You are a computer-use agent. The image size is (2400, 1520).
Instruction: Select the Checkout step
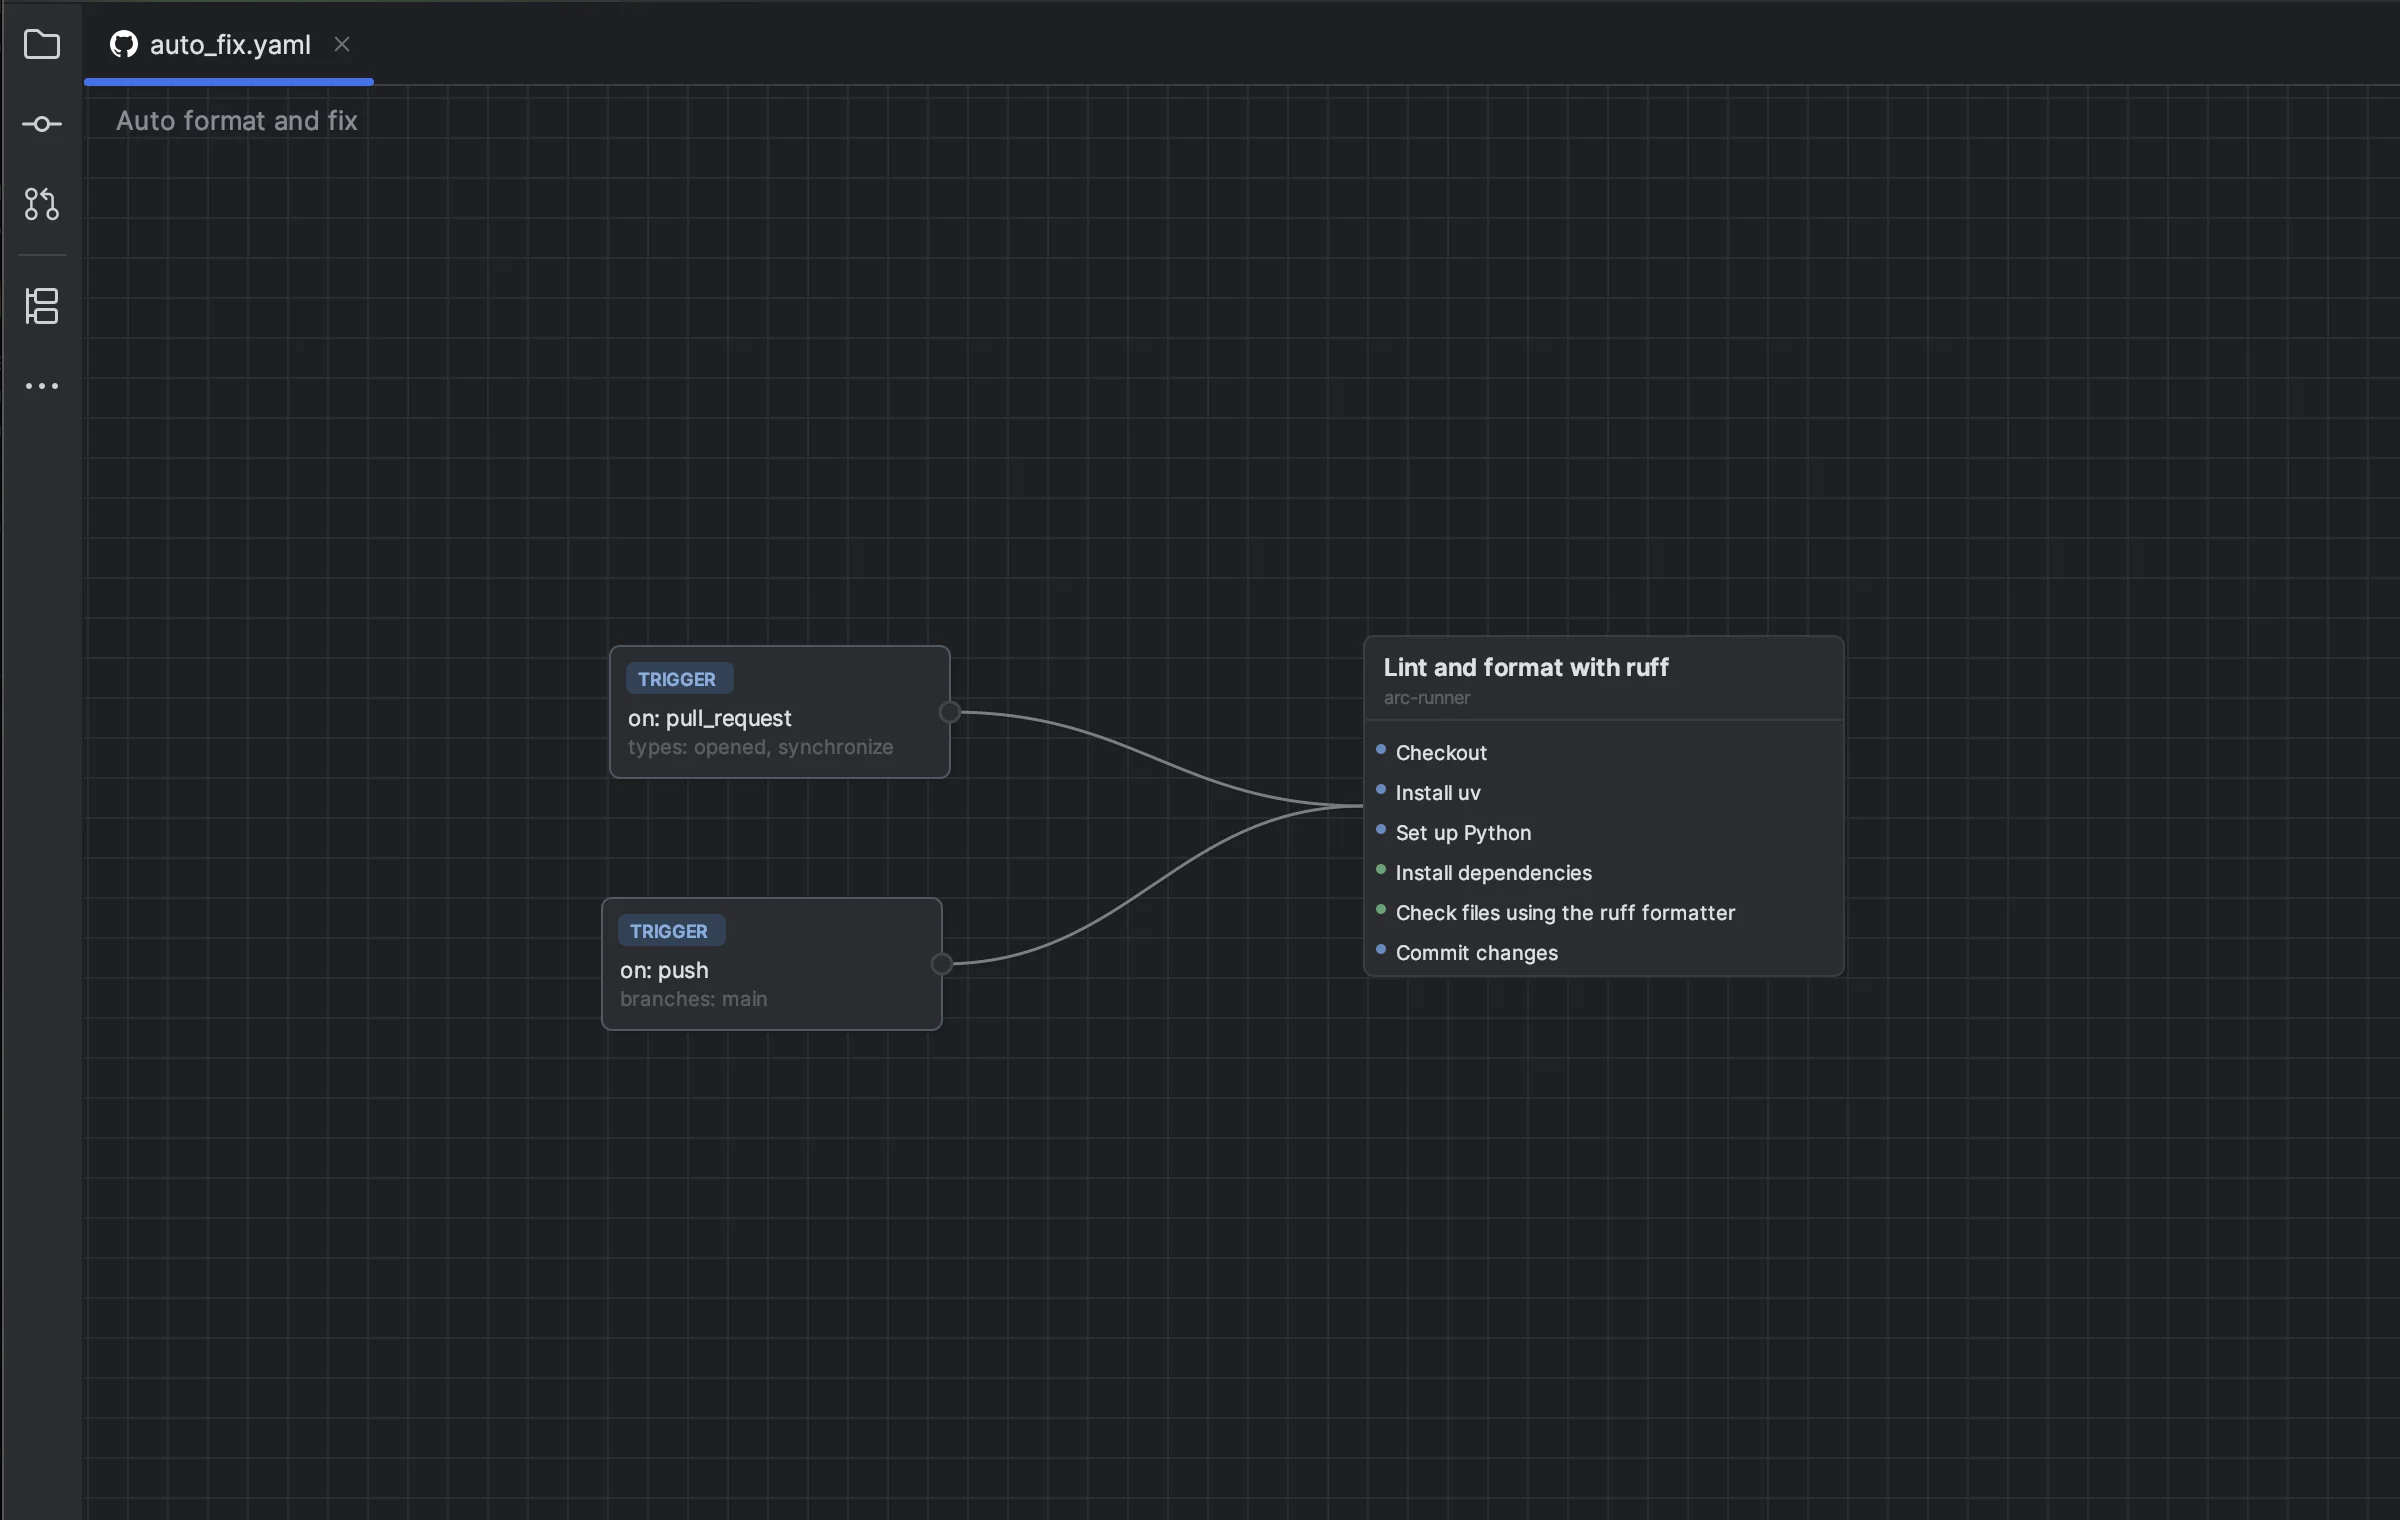1604,752
